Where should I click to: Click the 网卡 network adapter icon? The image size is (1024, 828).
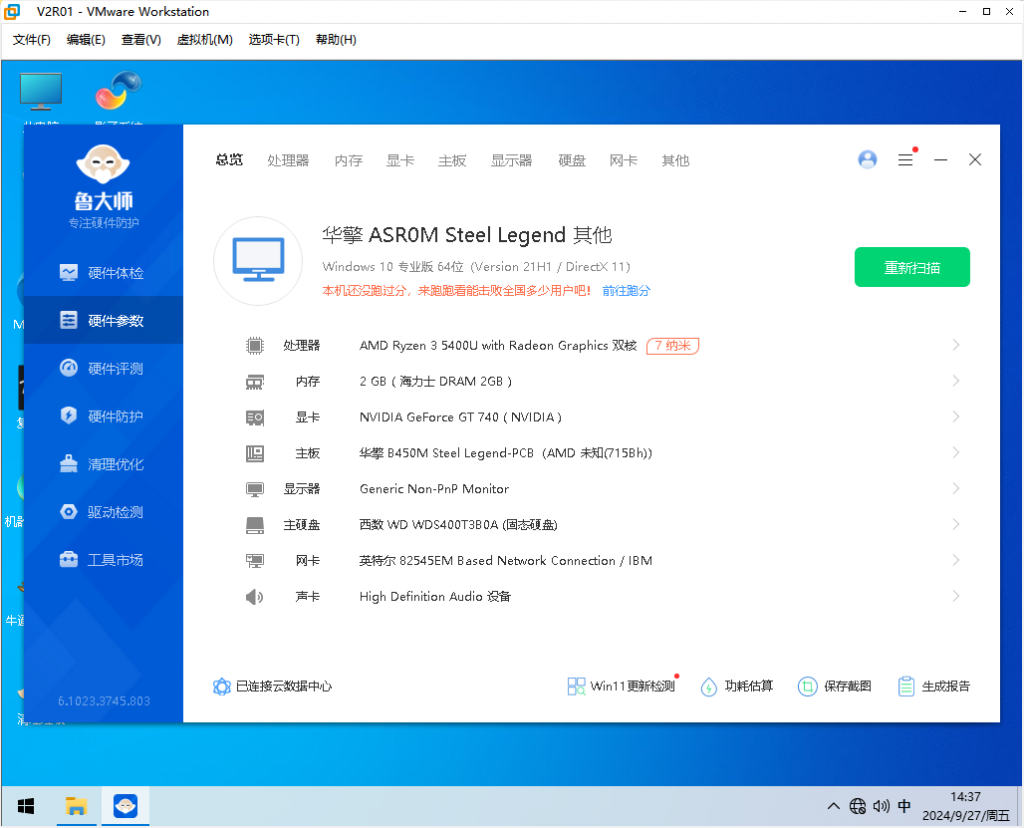[x=255, y=561]
